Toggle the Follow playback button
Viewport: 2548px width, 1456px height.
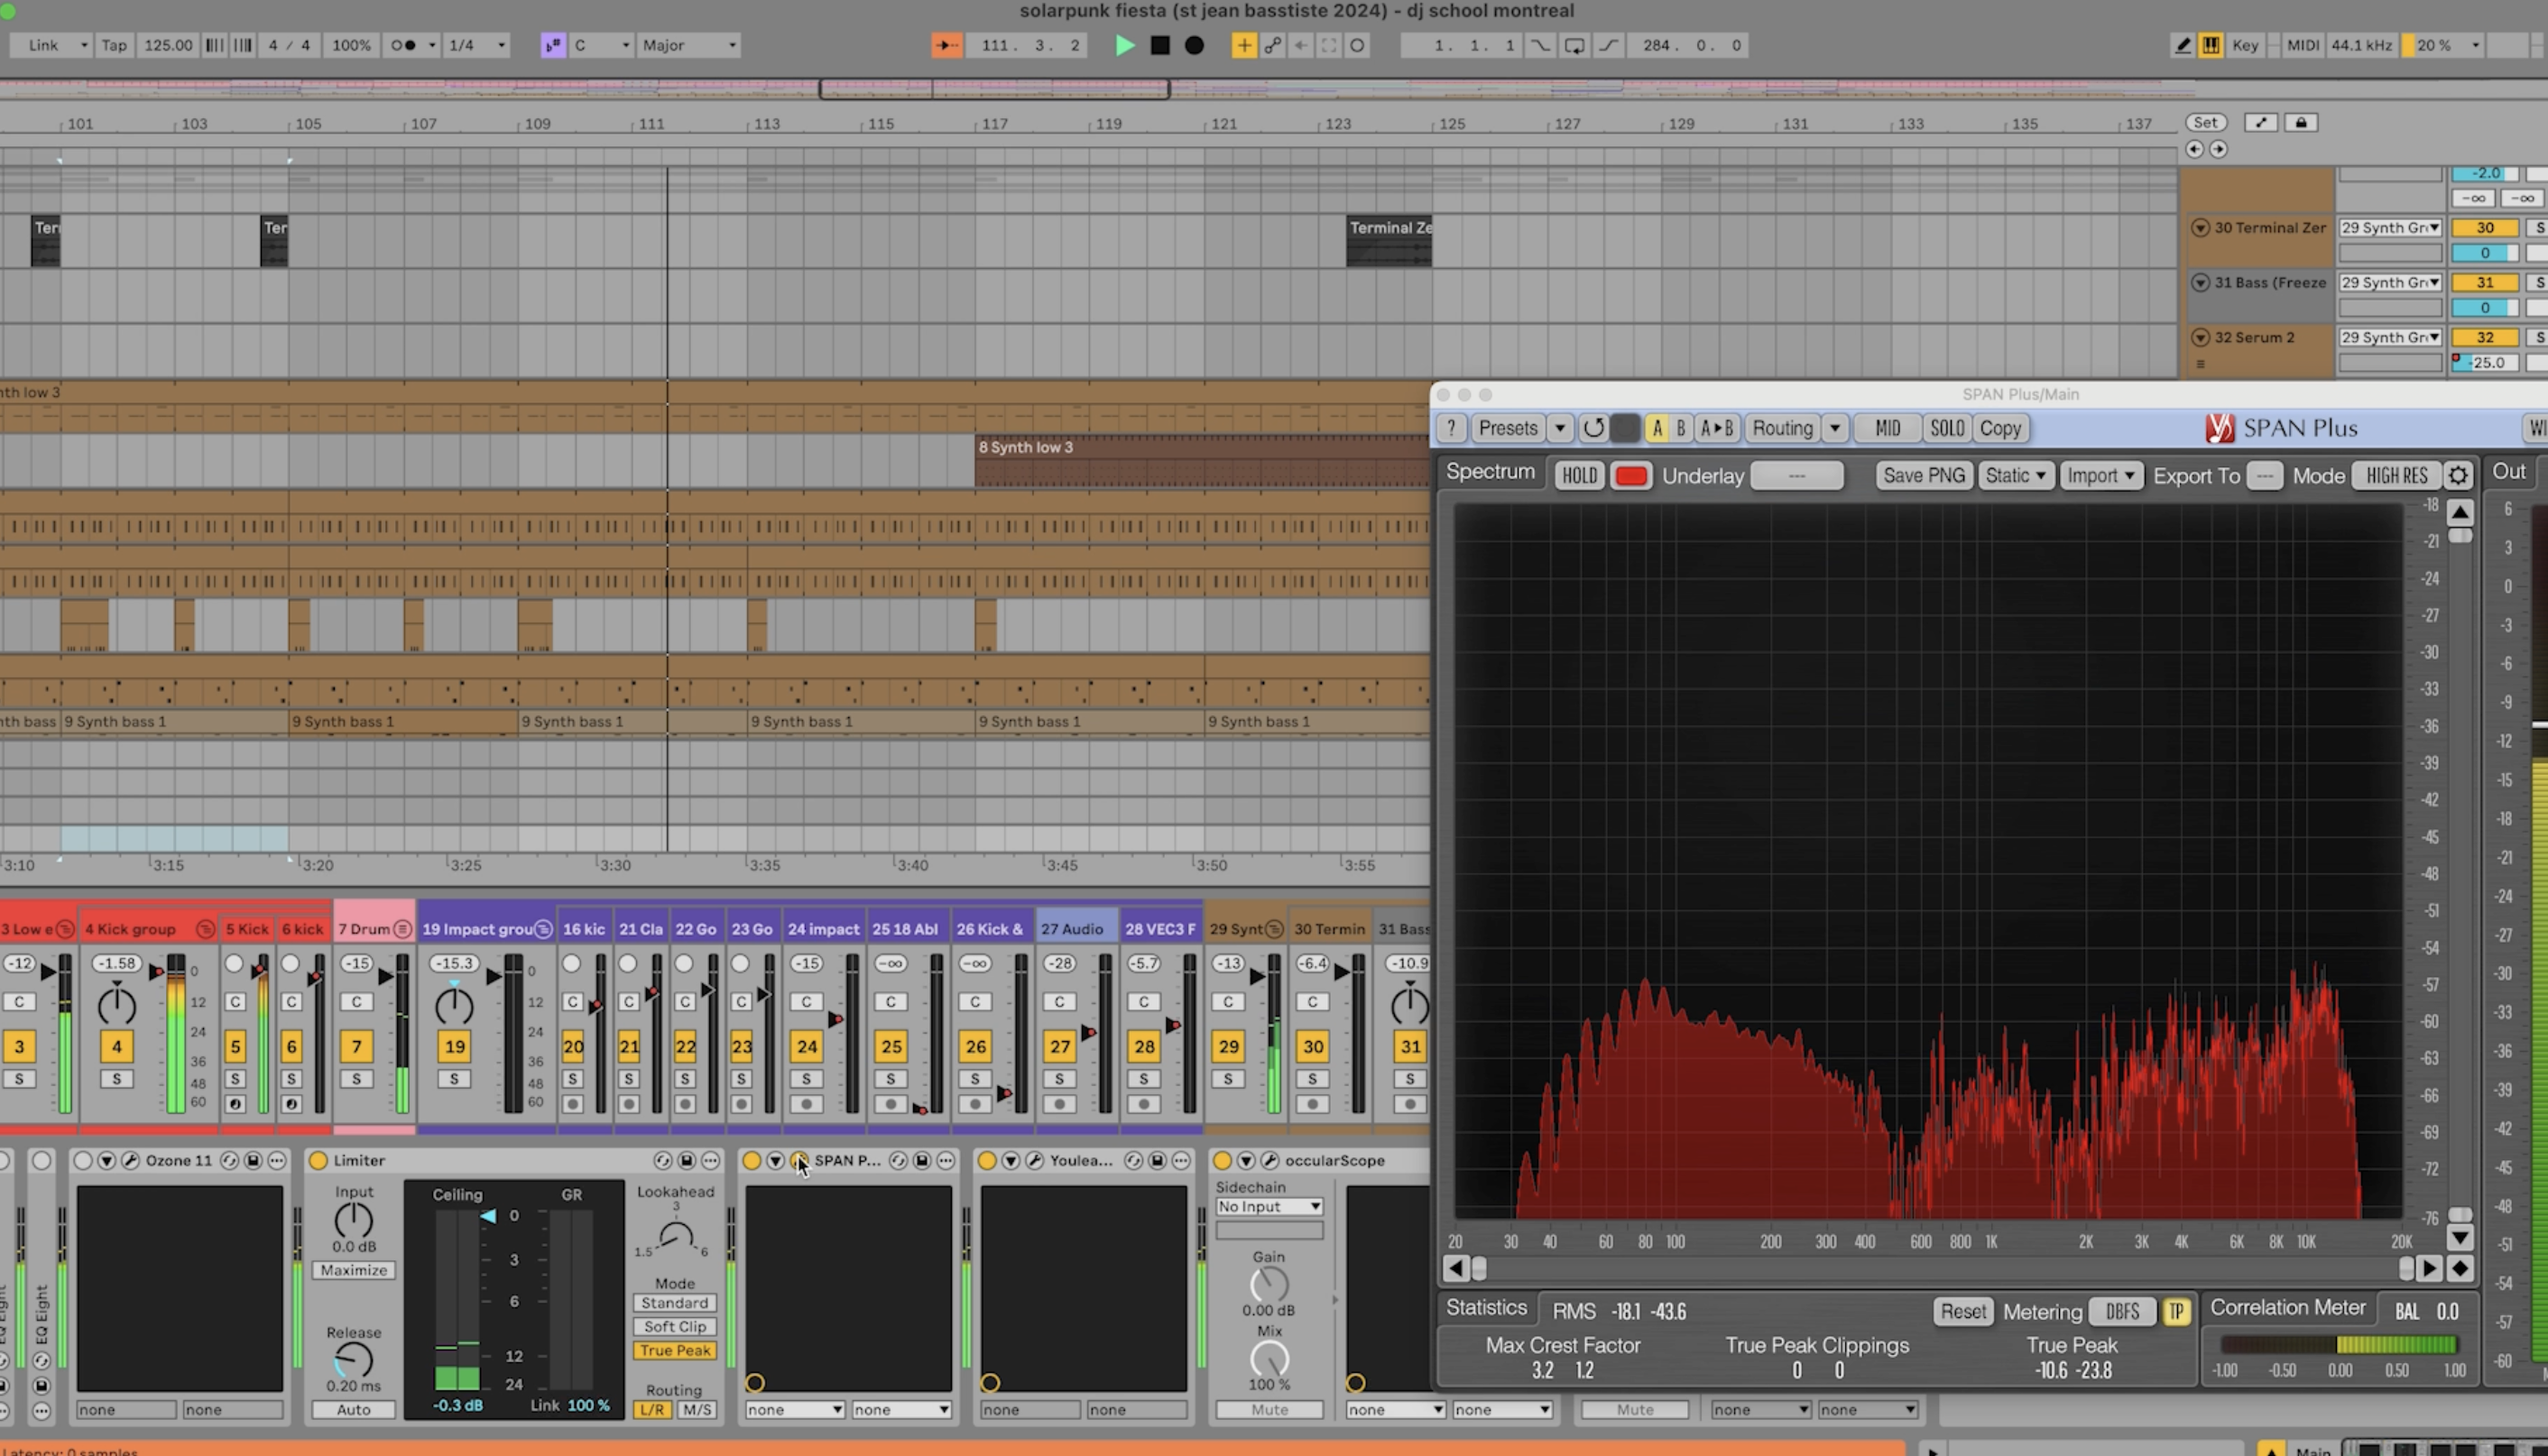[x=946, y=45]
